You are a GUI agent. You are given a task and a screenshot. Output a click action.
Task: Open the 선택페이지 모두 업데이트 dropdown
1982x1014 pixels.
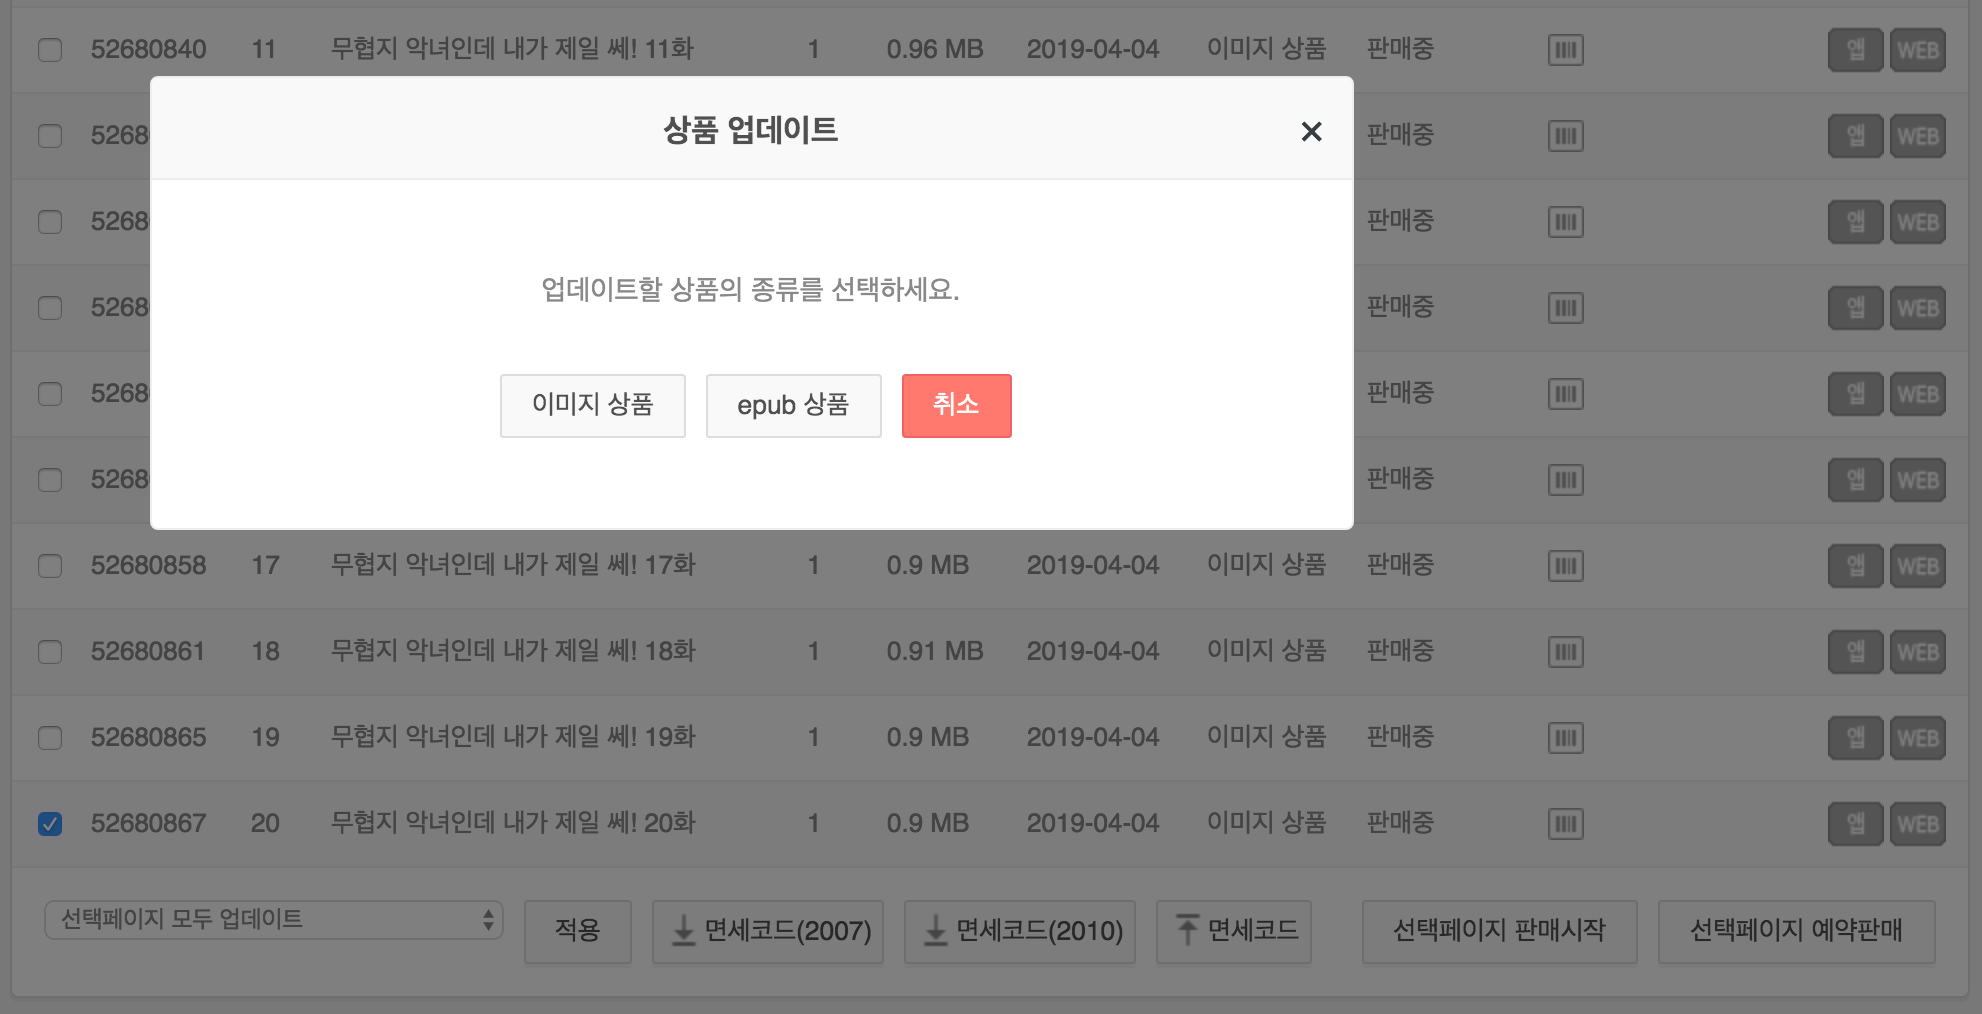(x=274, y=919)
